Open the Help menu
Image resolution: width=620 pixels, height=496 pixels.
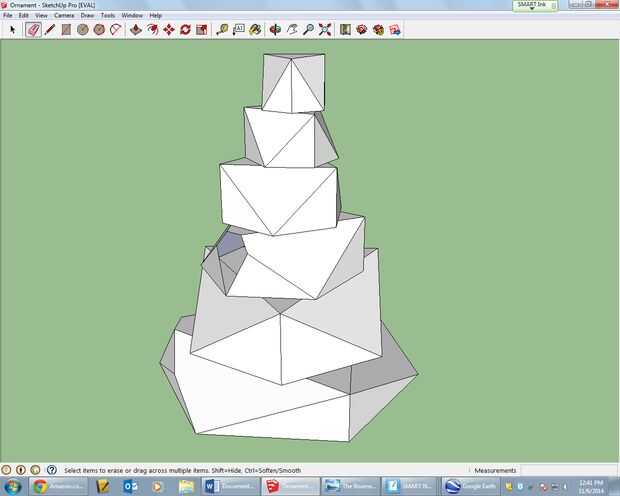(x=155, y=15)
